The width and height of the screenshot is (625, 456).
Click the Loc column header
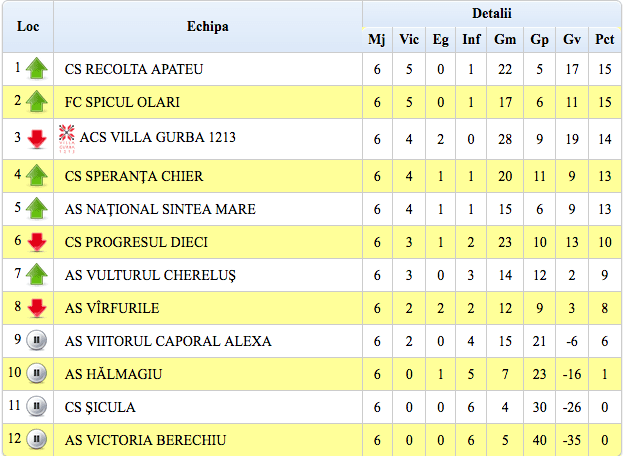[28, 27]
